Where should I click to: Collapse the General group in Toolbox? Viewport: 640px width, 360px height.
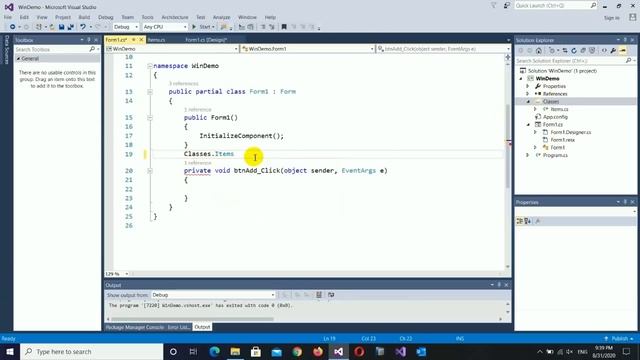18,58
